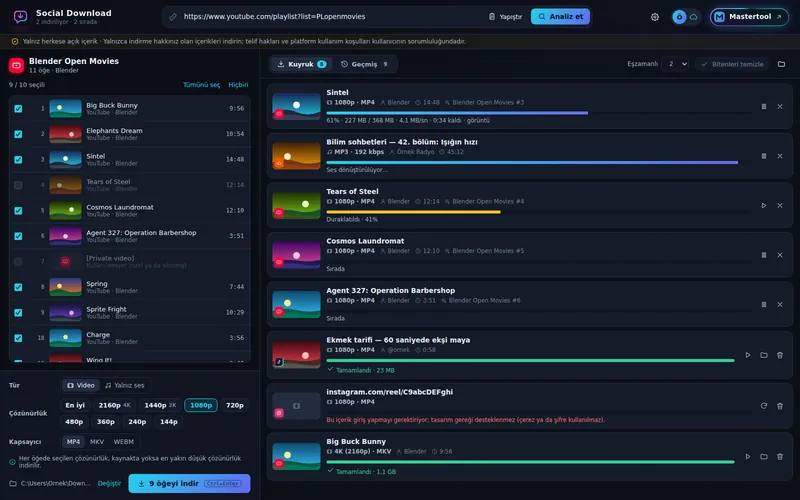Select the 480p resolution
The width and height of the screenshot is (800, 500).
tap(74, 421)
